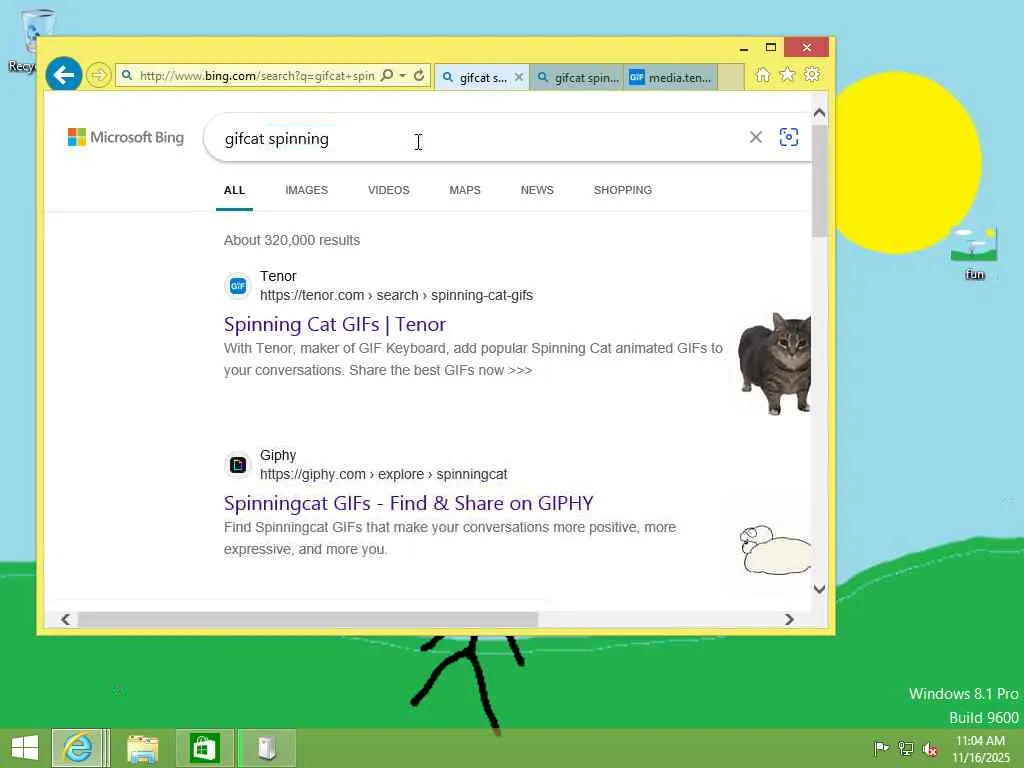Viewport: 1024px width, 768px height.
Task: Click the 'About 320,000 results' text
Action: click(x=292, y=240)
